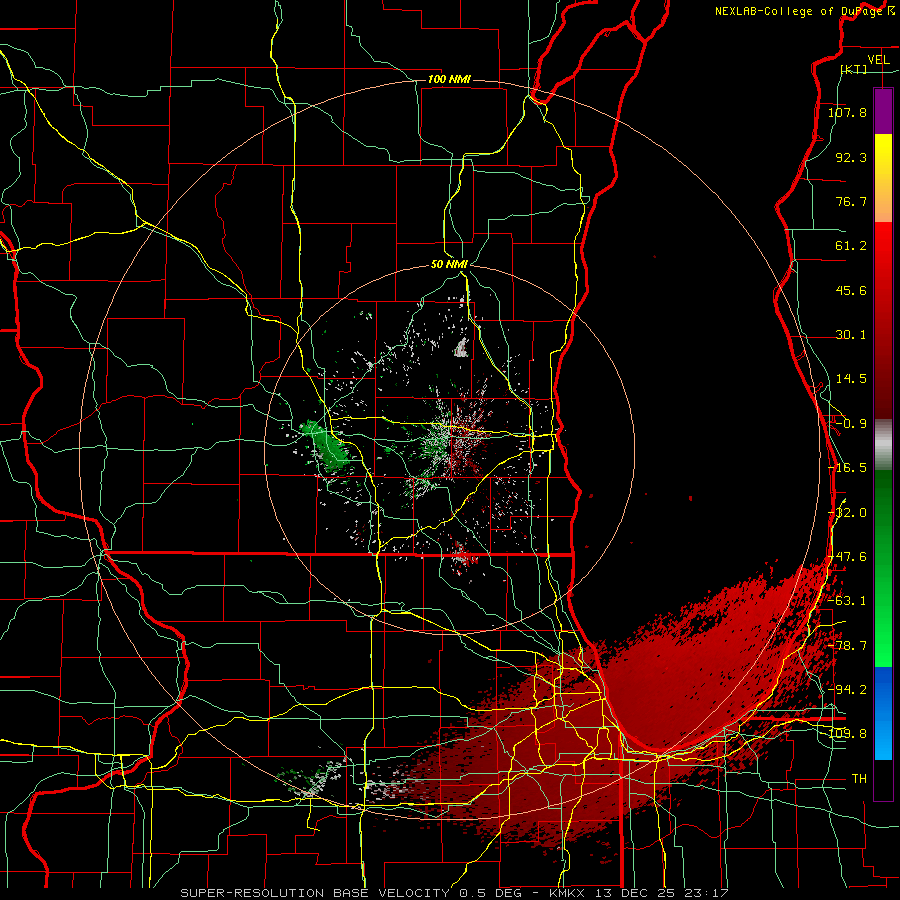Click the green segment of the velocity color bar
This screenshot has height=900, width=900.
tap(883, 568)
